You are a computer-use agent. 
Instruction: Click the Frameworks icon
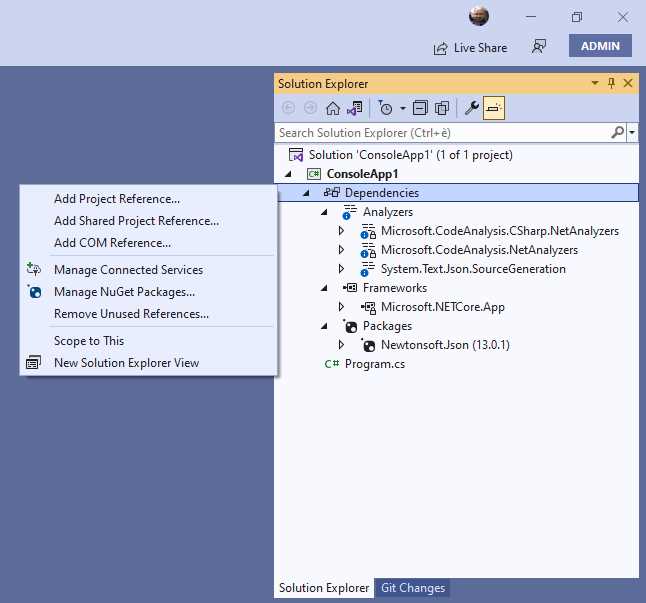(350, 287)
